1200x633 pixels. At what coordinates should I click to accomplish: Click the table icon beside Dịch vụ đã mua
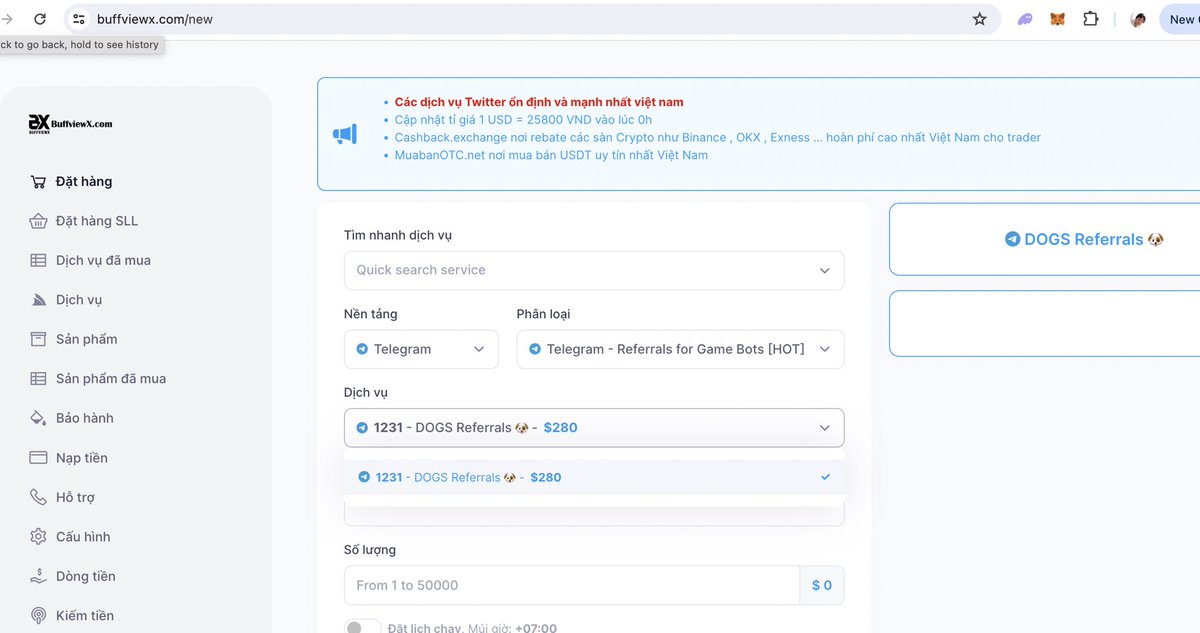[38, 260]
